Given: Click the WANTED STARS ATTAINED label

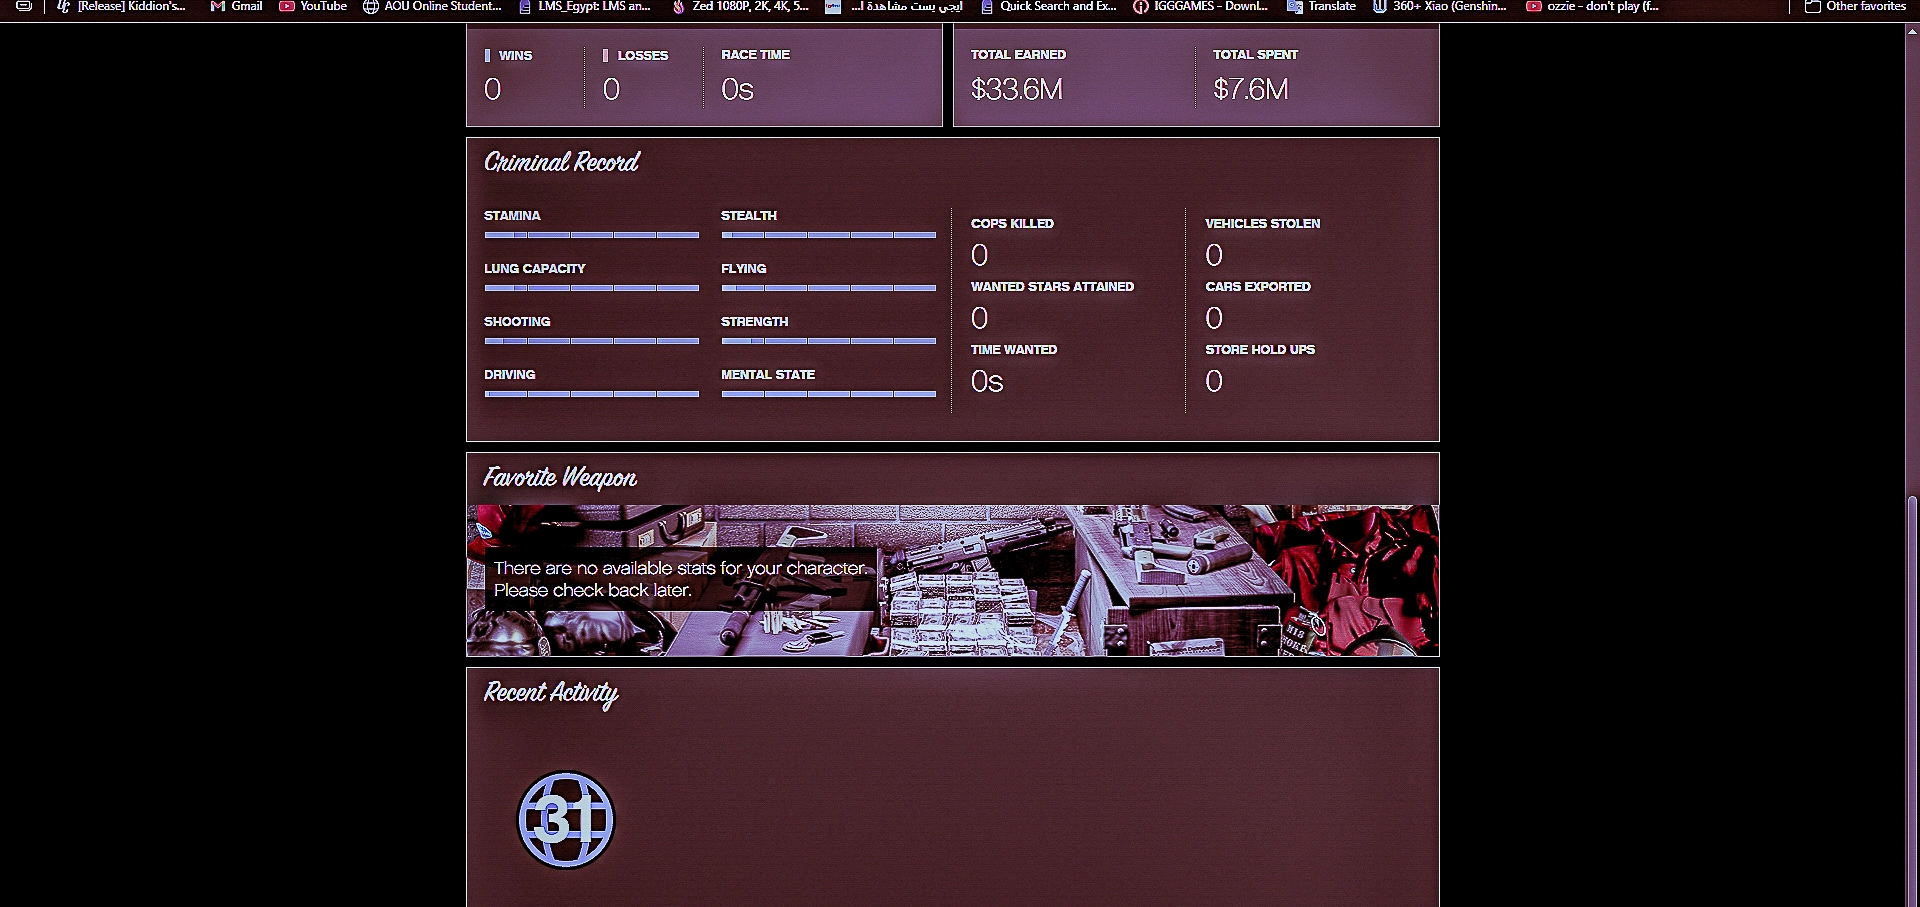Looking at the screenshot, I should [x=1052, y=287].
